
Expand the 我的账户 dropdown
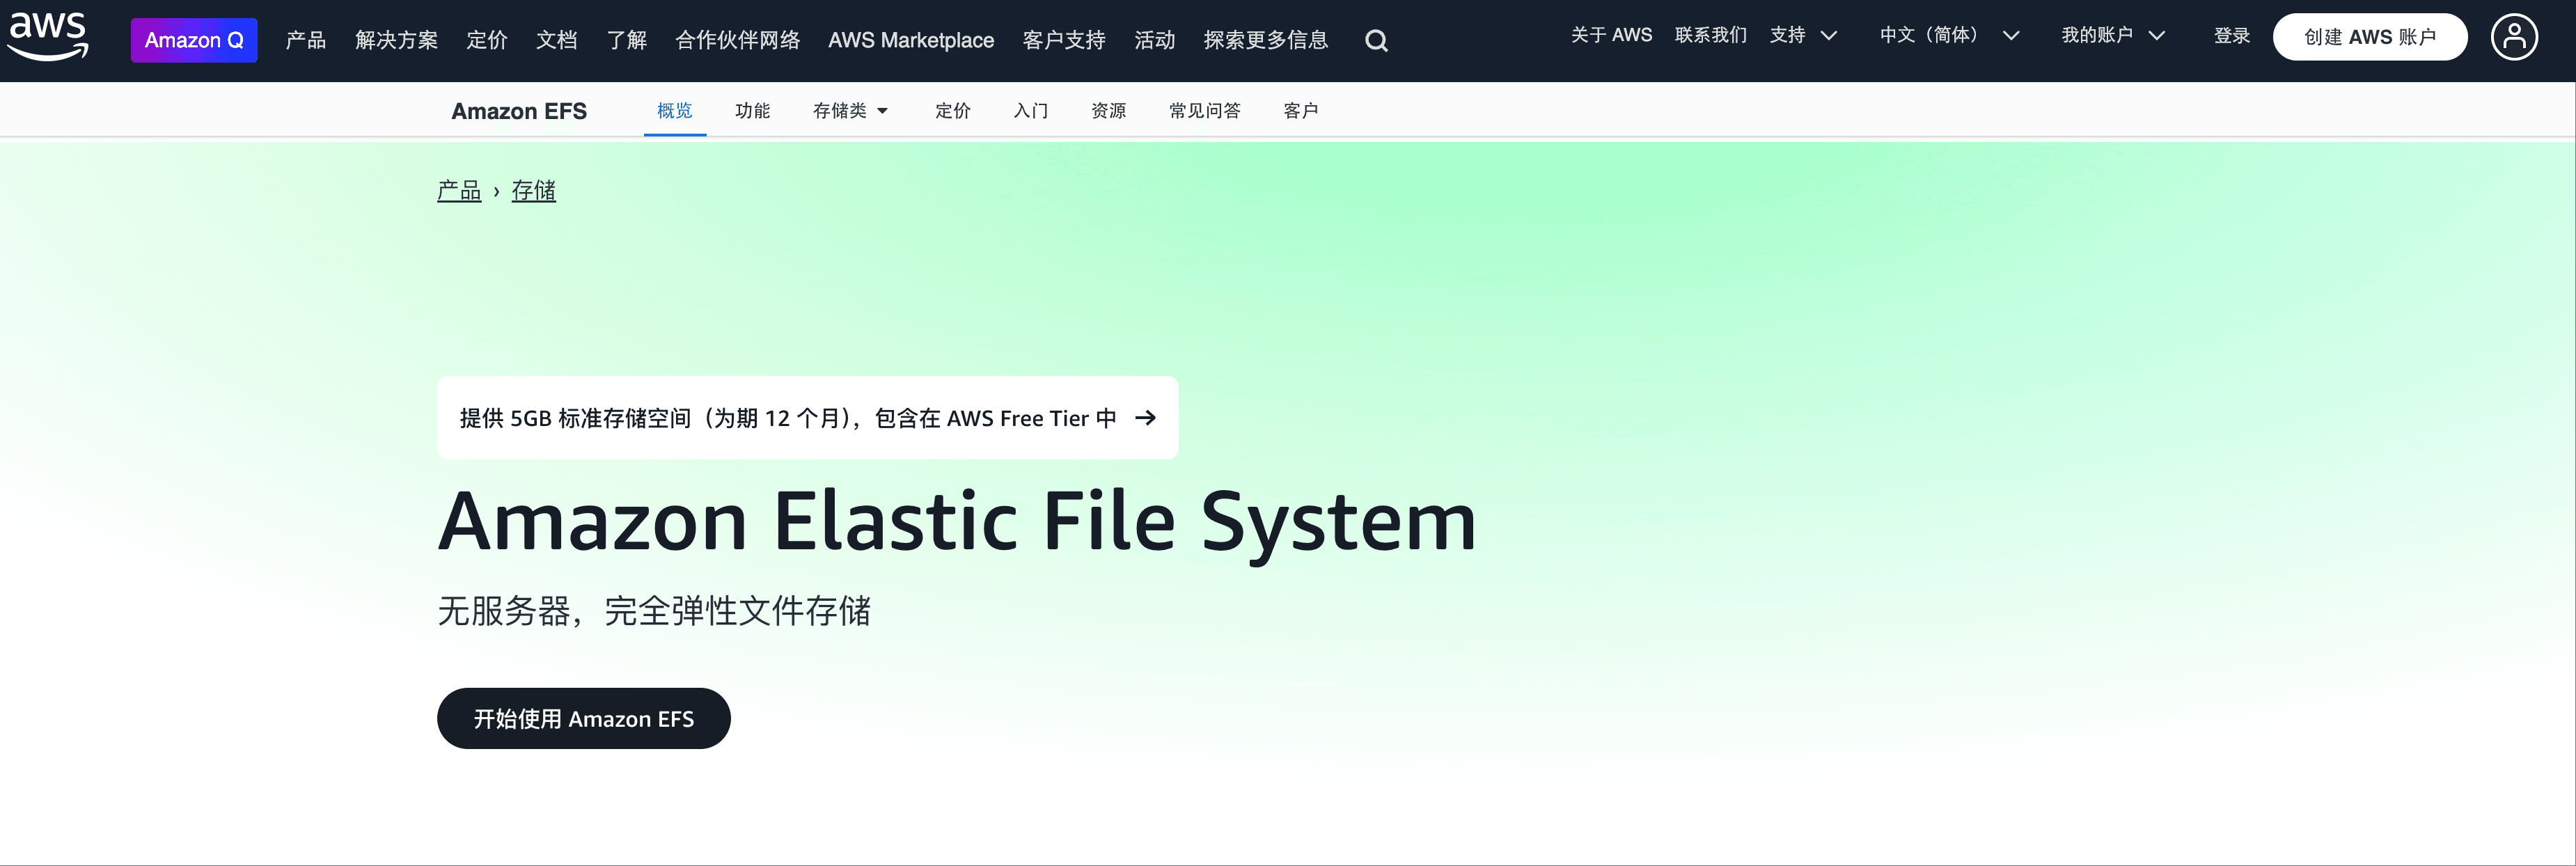pyautogui.click(x=2112, y=36)
